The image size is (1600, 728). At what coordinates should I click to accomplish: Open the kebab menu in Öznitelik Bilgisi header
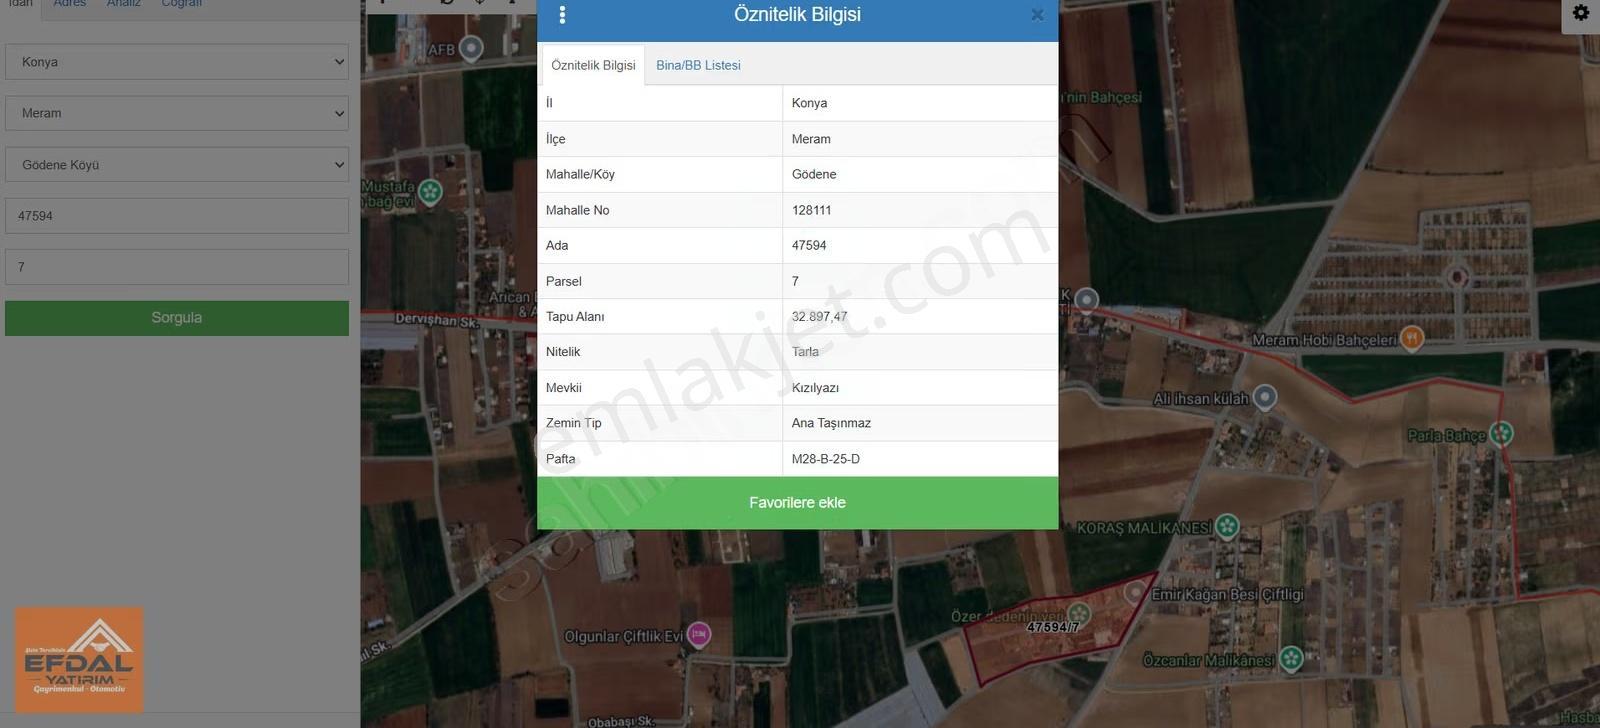point(562,15)
